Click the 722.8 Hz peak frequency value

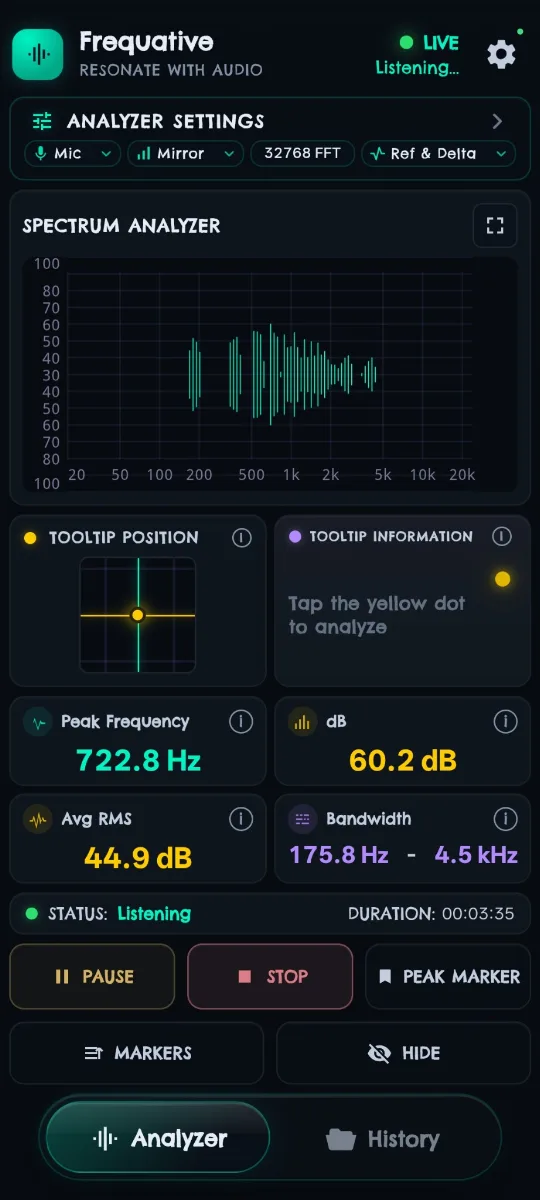pos(140,761)
